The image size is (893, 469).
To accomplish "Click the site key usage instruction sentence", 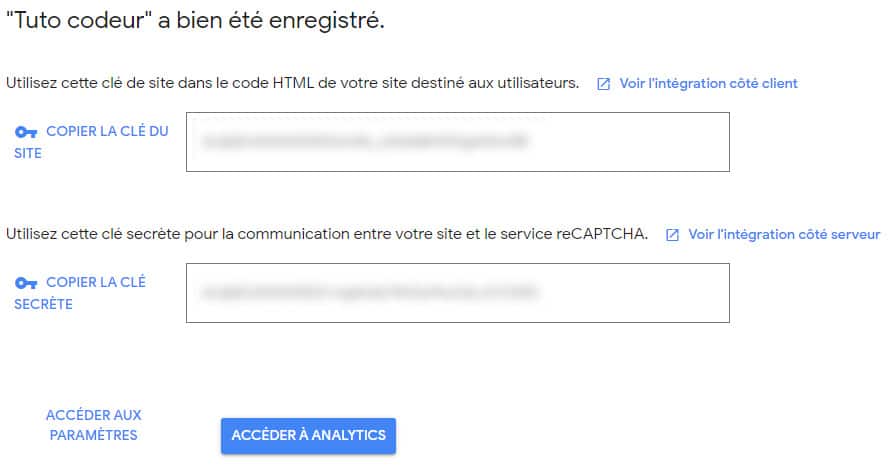I will pyautogui.click(x=292, y=84).
